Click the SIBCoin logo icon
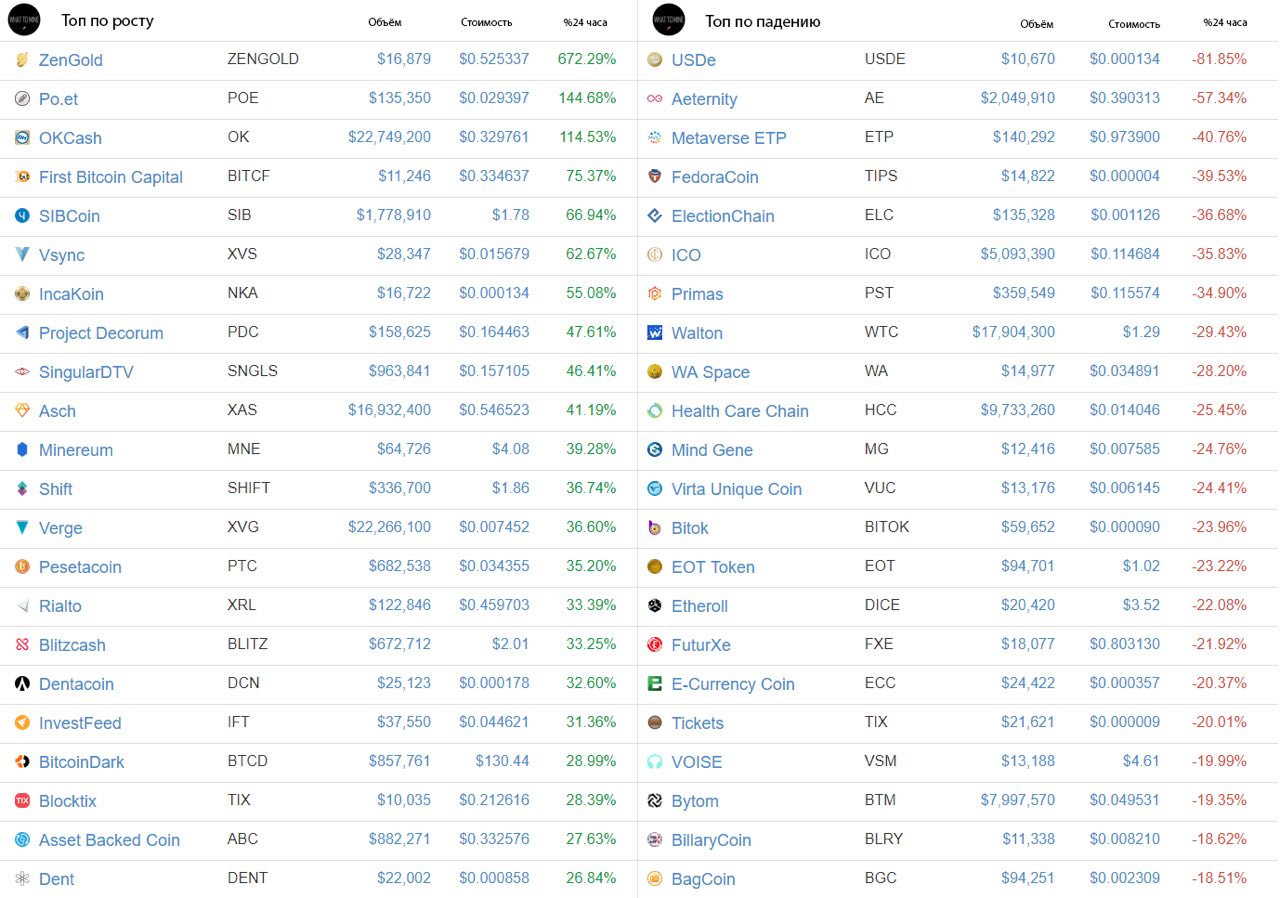Viewport: 1280px width, 898px height. [22, 216]
